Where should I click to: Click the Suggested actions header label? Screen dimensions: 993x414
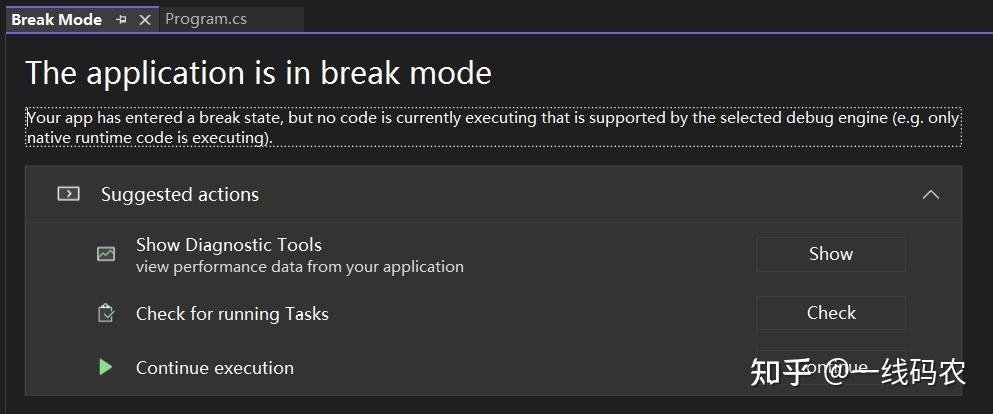coord(180,195)
